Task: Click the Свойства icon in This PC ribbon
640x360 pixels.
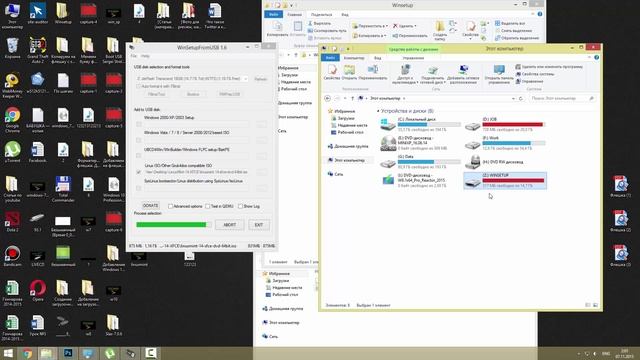Action: tap(331, 72)
